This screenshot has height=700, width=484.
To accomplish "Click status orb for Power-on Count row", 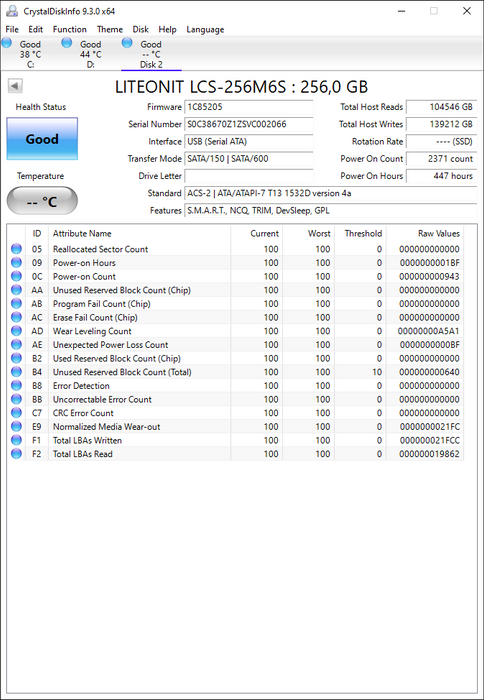I will [x=17, y=276].
